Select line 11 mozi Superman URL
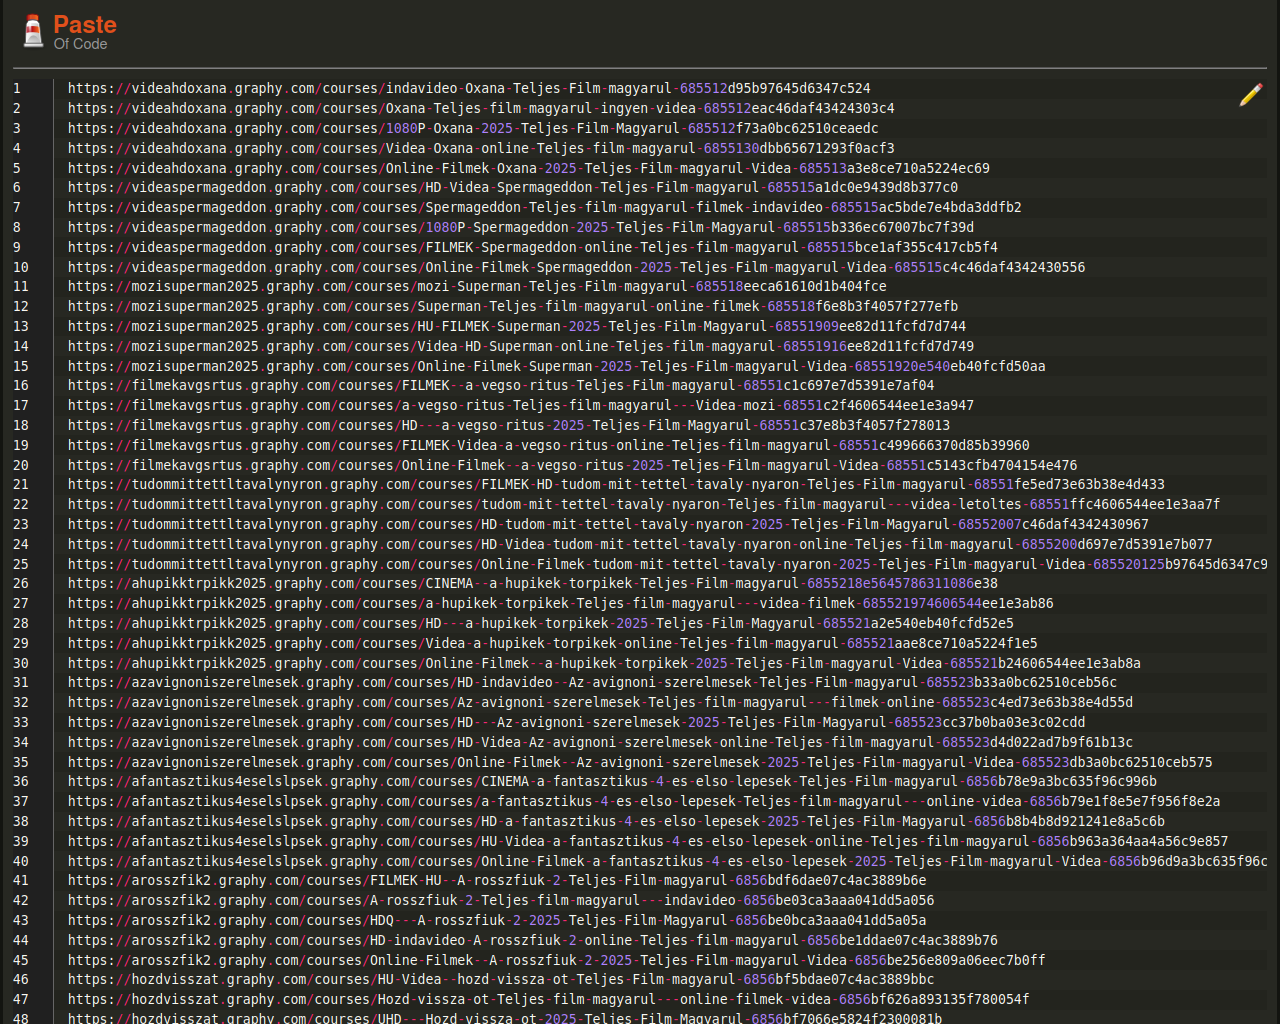1280x1024 pixels. (477, 286)
